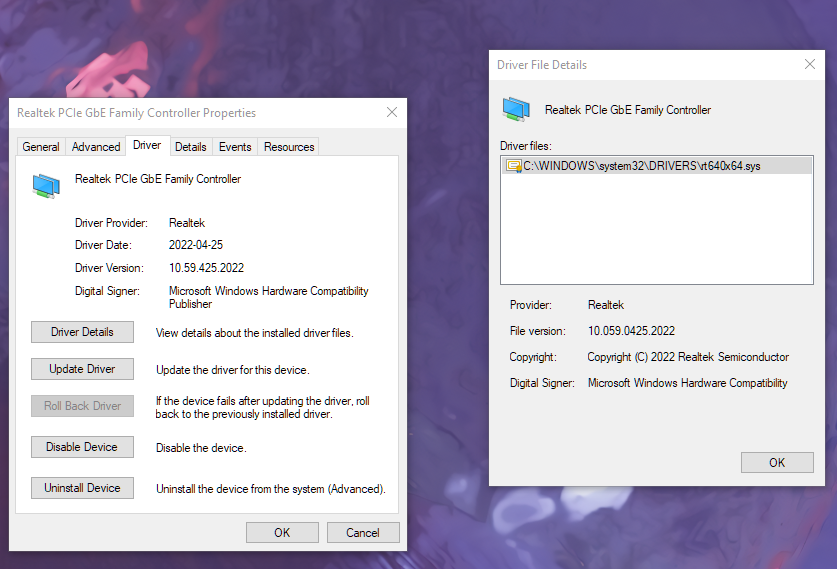Viewport: 837px width, 569px height.
Task: Click 'View details about the installed driver files.' text
Action: pyautogui.click(x=255, y=333)
